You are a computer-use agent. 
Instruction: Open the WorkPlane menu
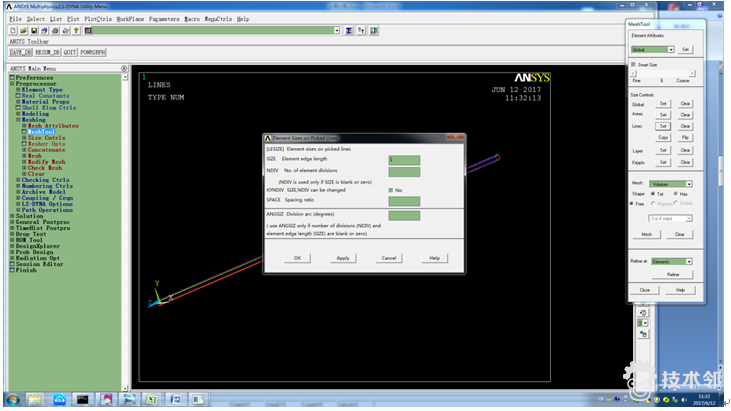click(x=130, y=19)
